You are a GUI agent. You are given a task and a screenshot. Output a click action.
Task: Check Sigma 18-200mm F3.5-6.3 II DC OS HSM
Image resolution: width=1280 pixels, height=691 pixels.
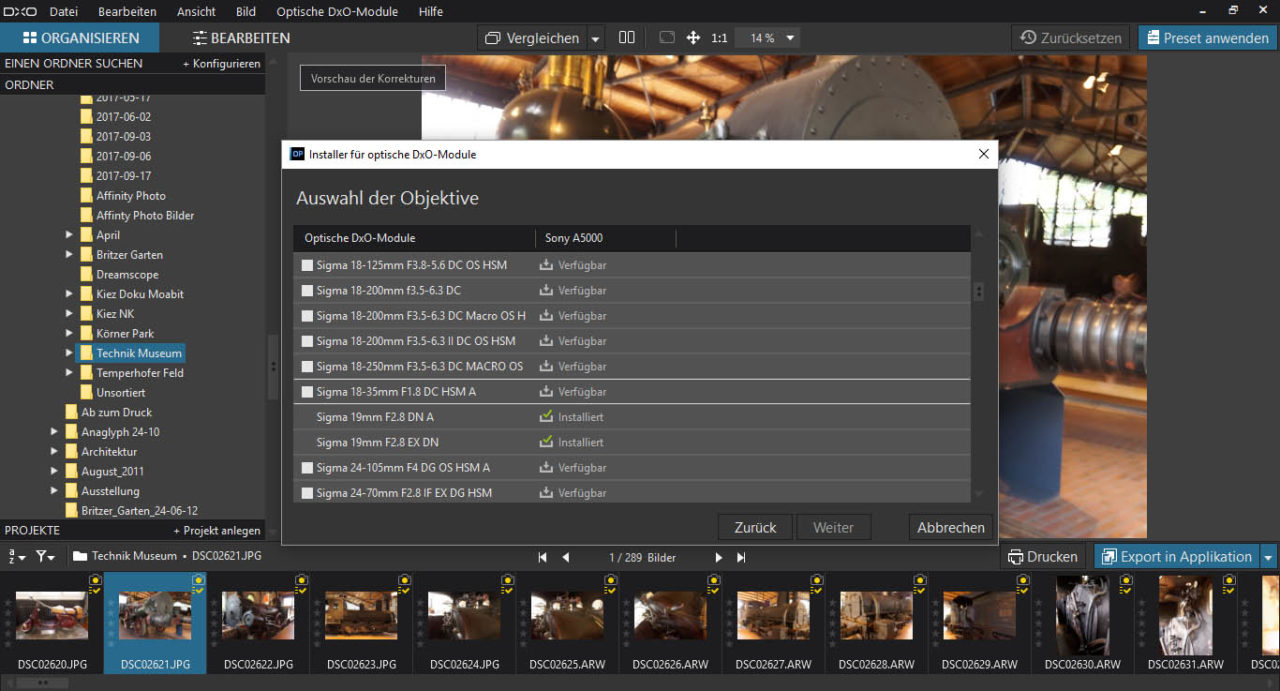pyautogui.click(x=308, y=341)
